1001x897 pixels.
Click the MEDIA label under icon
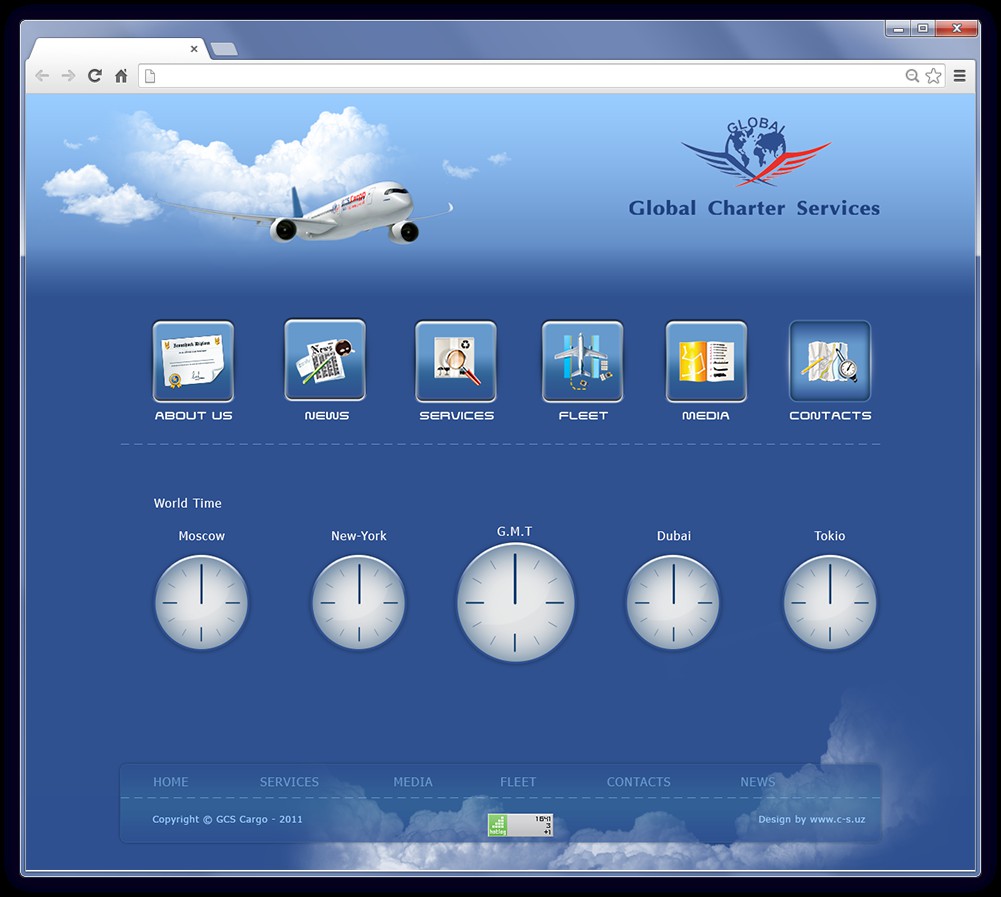[x=705, y=416]
